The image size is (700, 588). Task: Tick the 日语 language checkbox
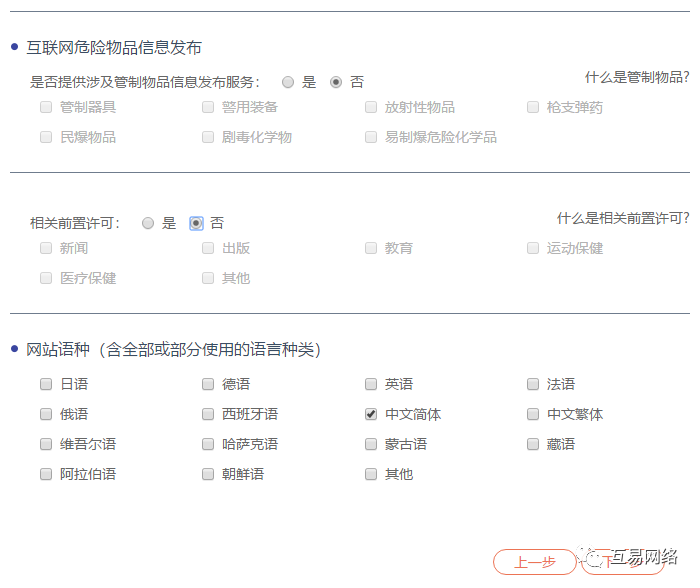point(46,384)
